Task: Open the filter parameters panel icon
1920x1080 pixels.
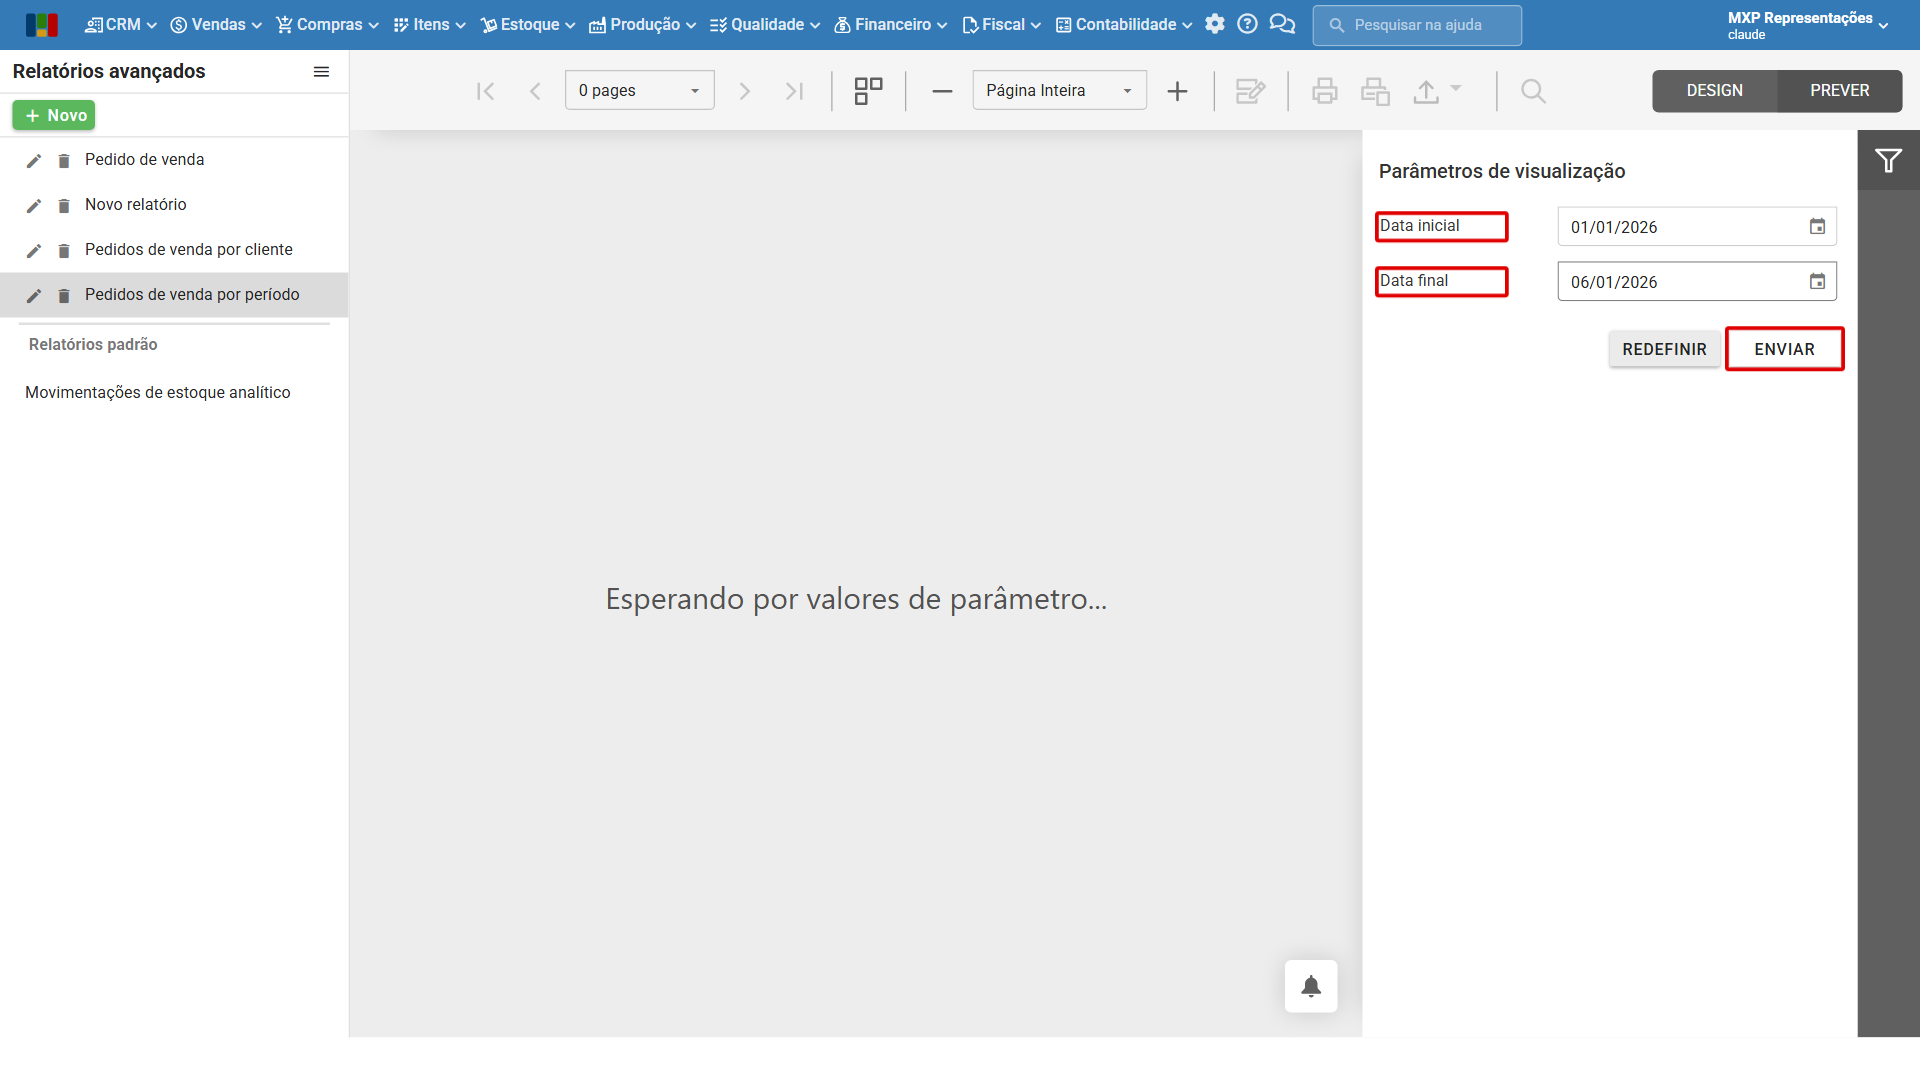Action: click(1888, 161)
